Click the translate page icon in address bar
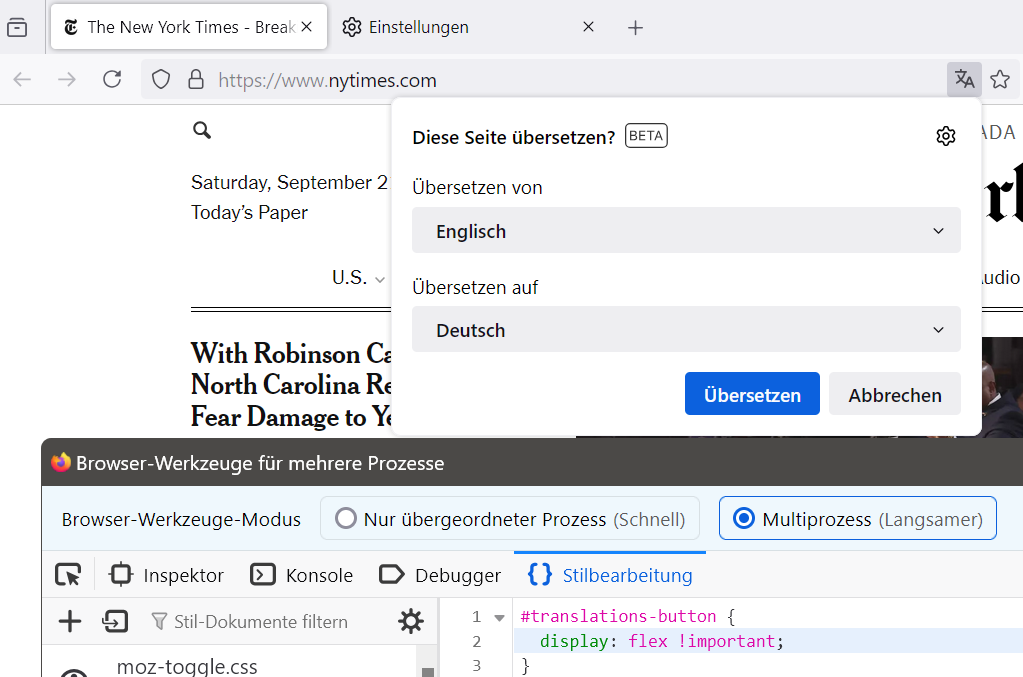The image size is (1023, 677). point(964,80)
